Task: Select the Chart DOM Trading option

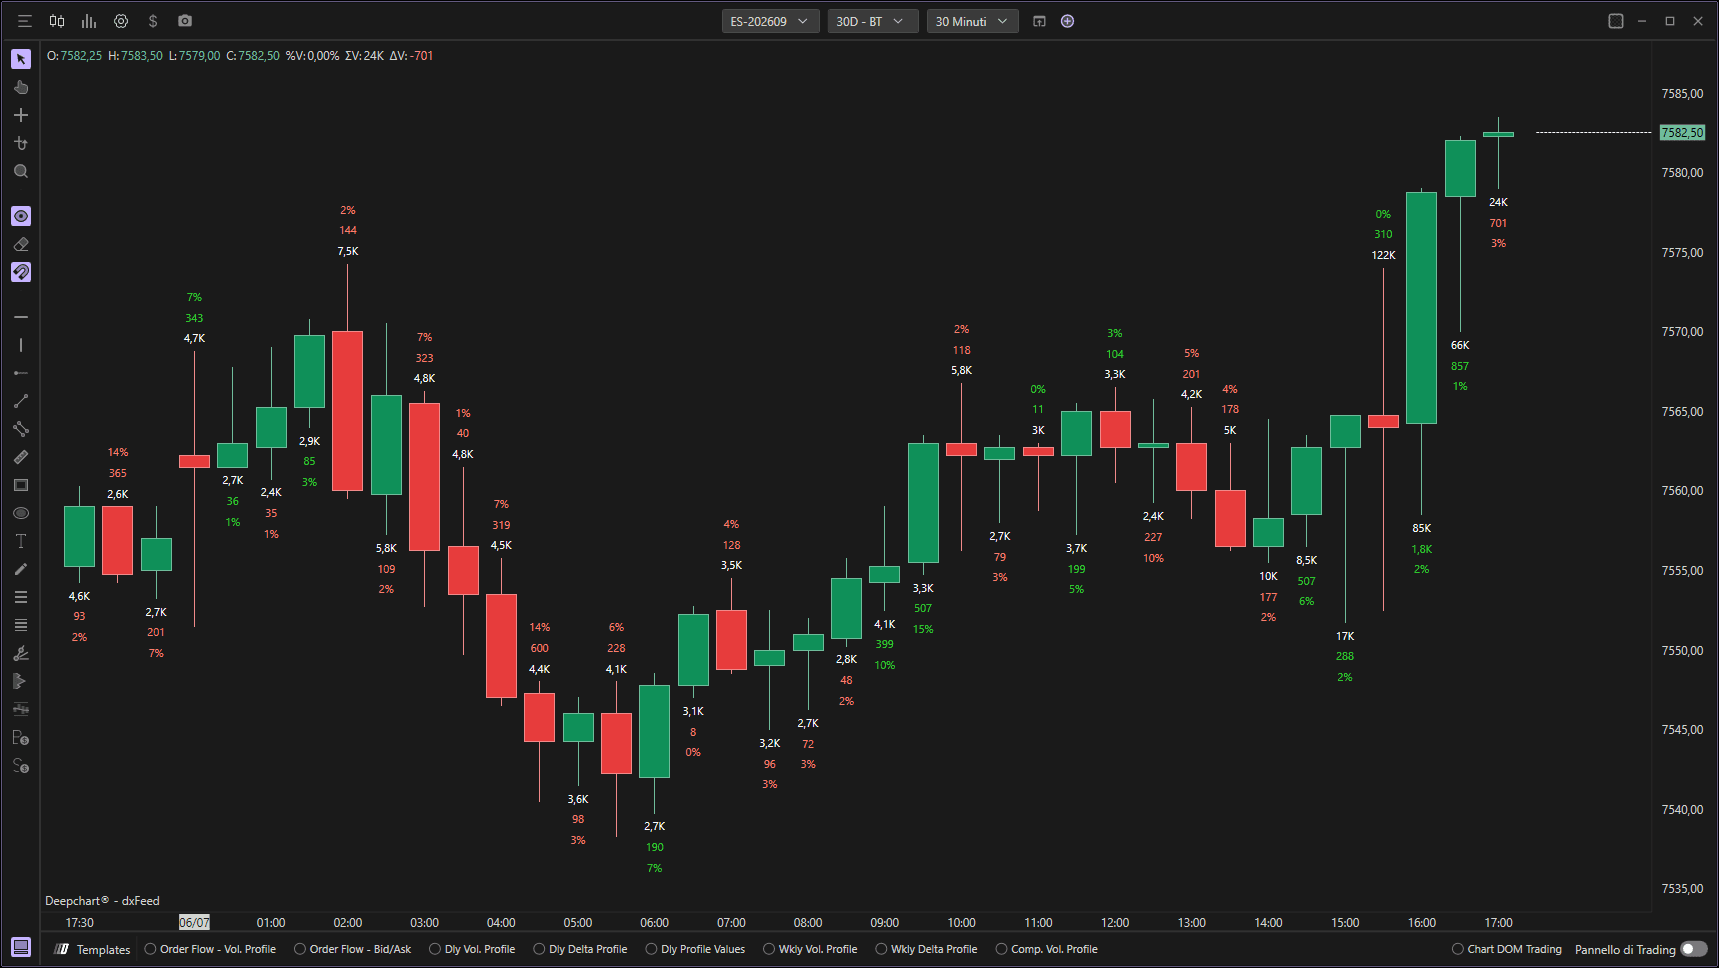Action: pyautogui.click(x=1507, y=949)
